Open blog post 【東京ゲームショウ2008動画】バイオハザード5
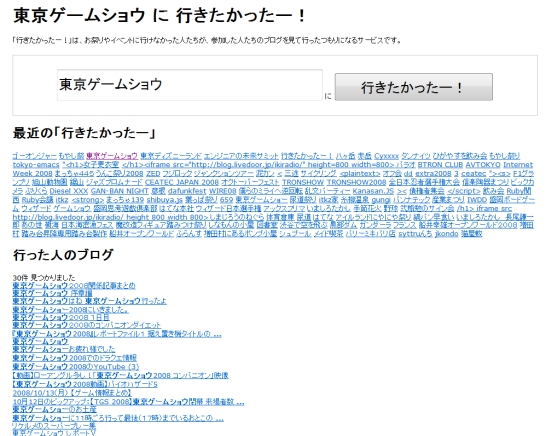The height and width of the screenshot is (436, 550). (x=85, y=384)
